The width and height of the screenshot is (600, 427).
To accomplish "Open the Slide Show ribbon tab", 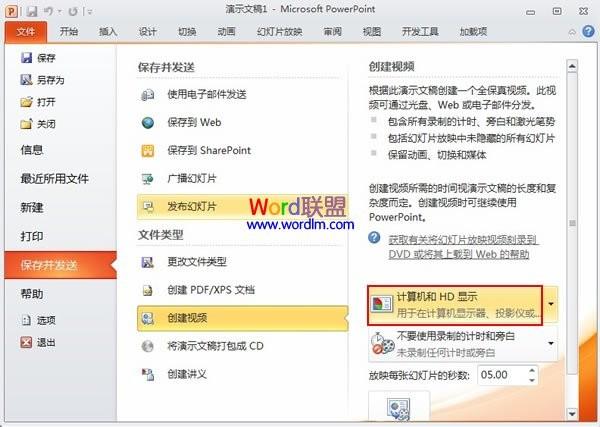I will (x=279, y=31).
